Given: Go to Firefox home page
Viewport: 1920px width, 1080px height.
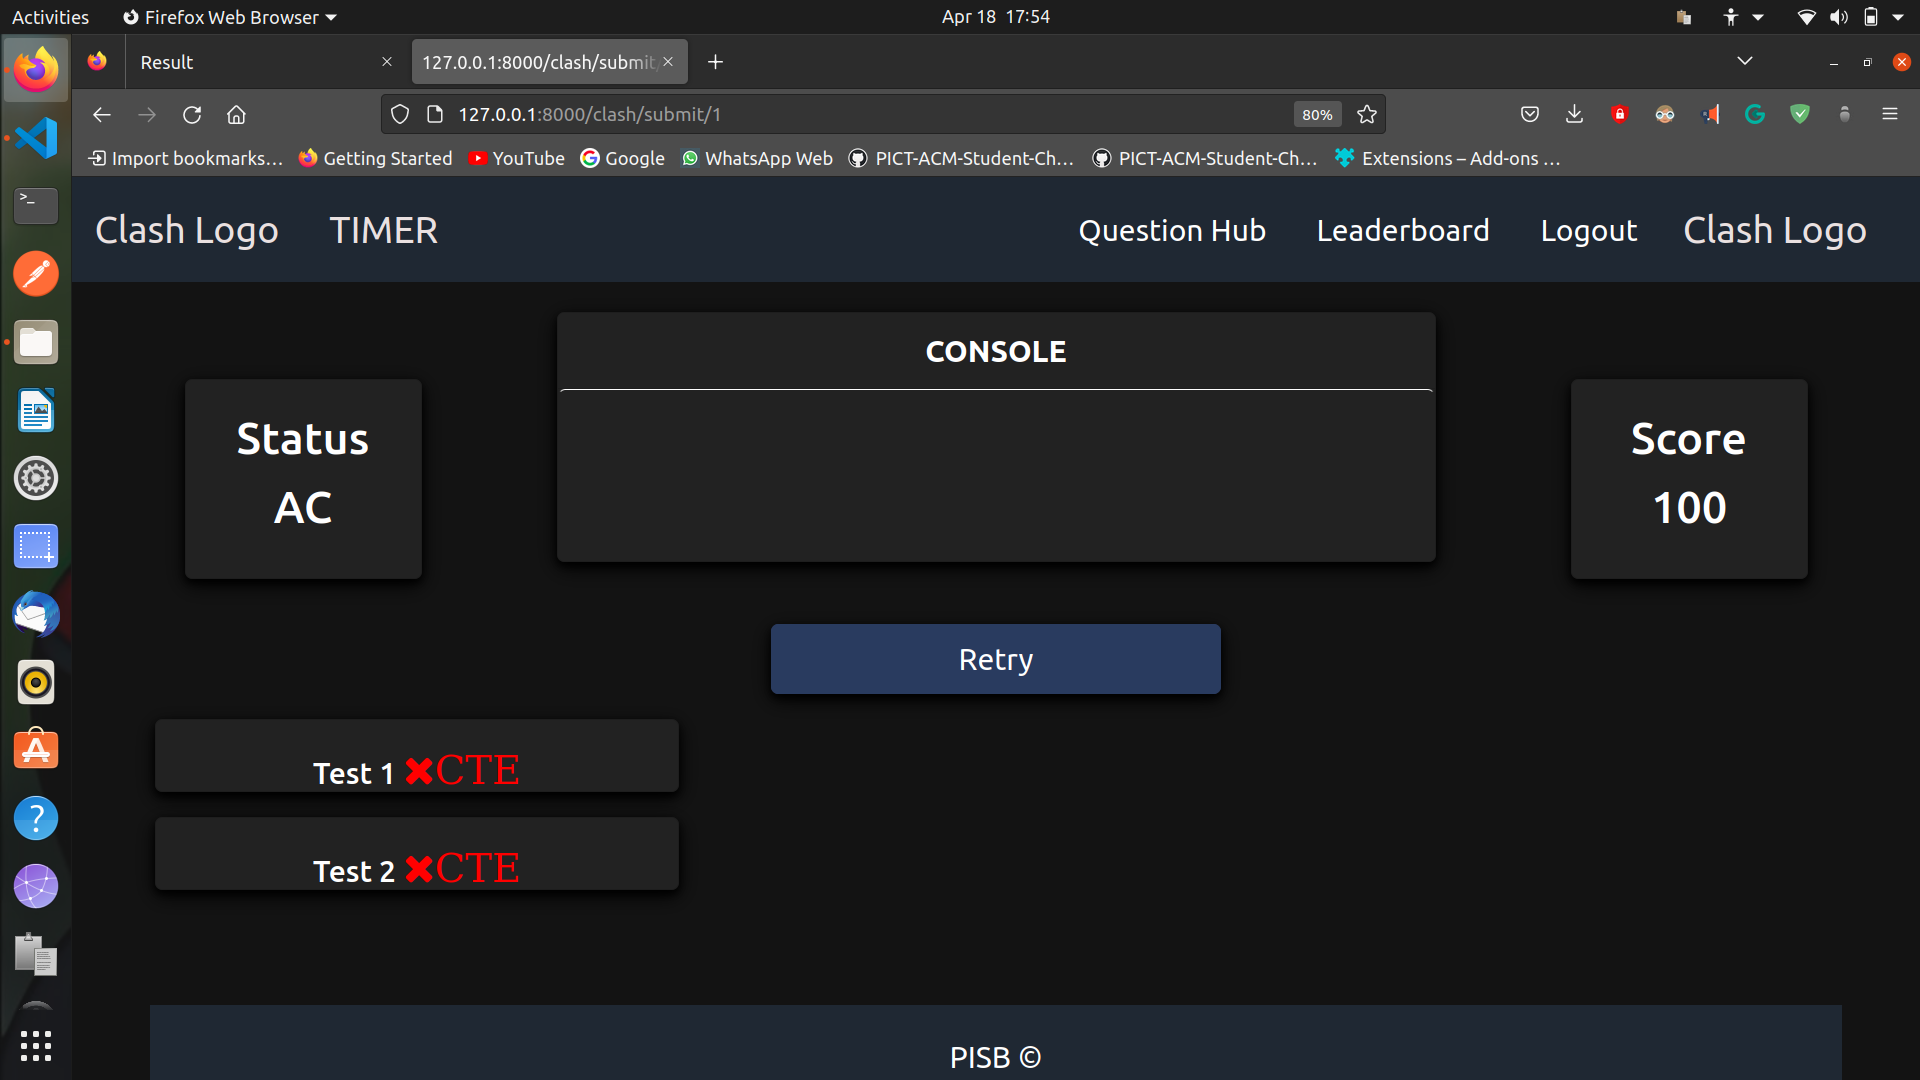Looking at the screenshot, I should click(x=236, y=115).
